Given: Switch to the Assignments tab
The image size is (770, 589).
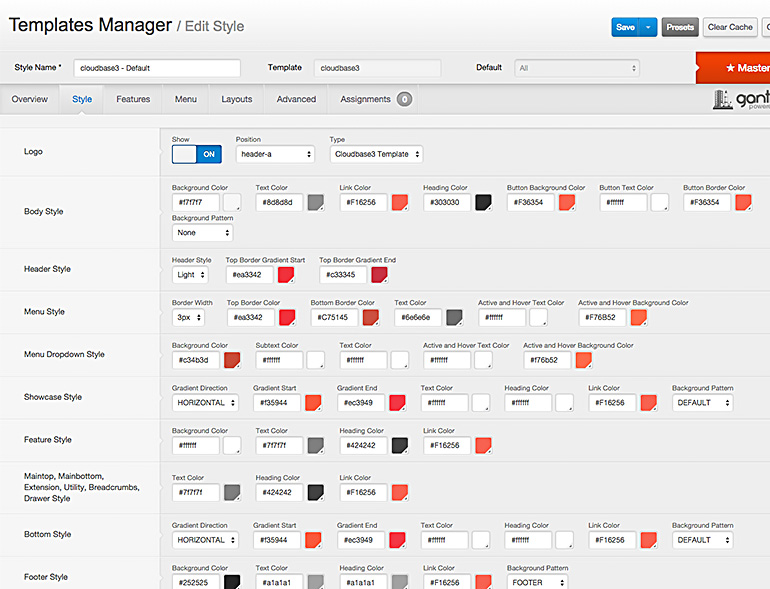Looking at the screenshot, I should [x=365, y=99].
